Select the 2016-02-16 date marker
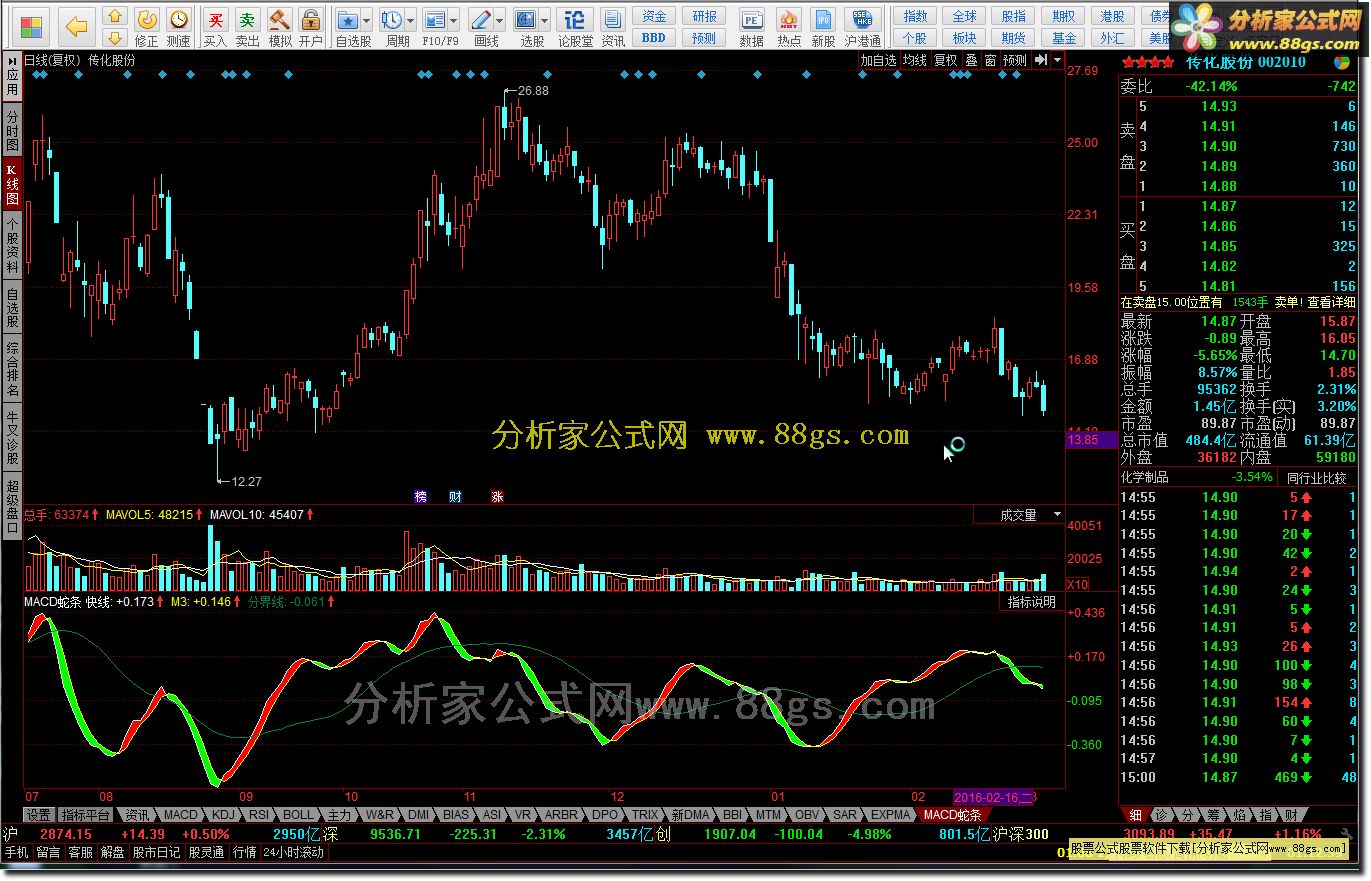 [994, 797]
